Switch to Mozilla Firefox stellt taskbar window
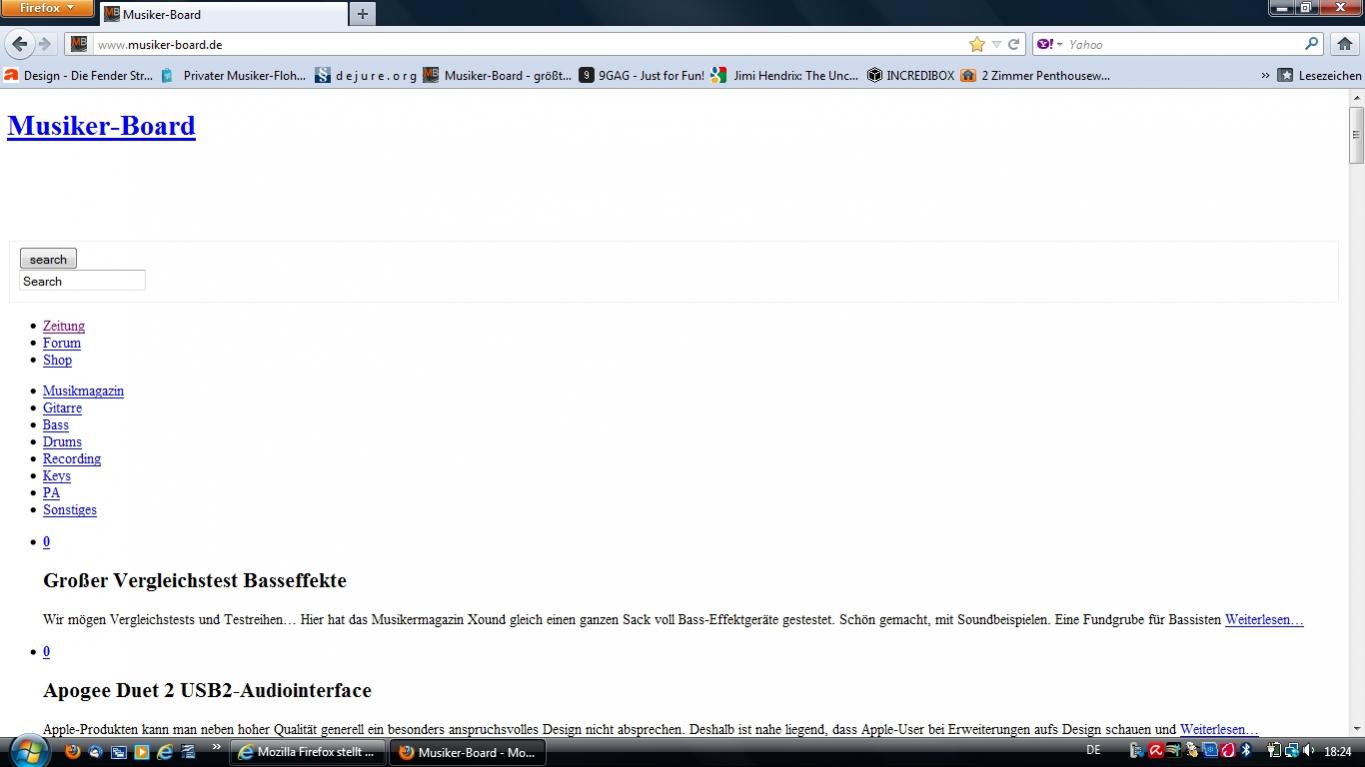This screenshot has width=1365, height=767. click(x=308, y=752)
